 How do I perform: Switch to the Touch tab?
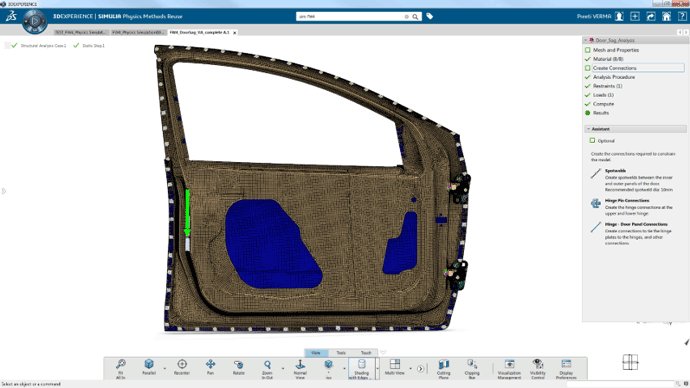coord(366,353)
